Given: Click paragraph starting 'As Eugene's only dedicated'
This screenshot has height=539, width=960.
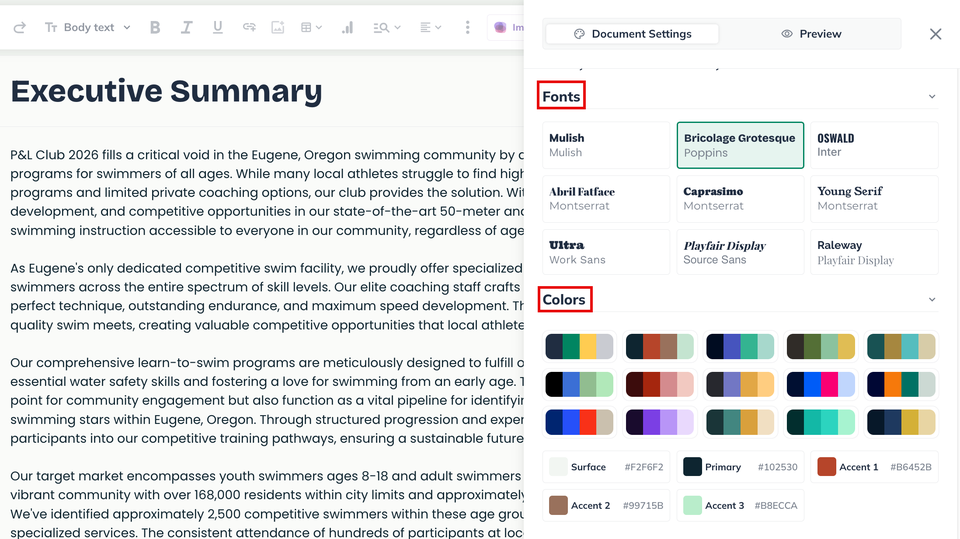Looking at the screenshot, I should (x=267, y=296).
